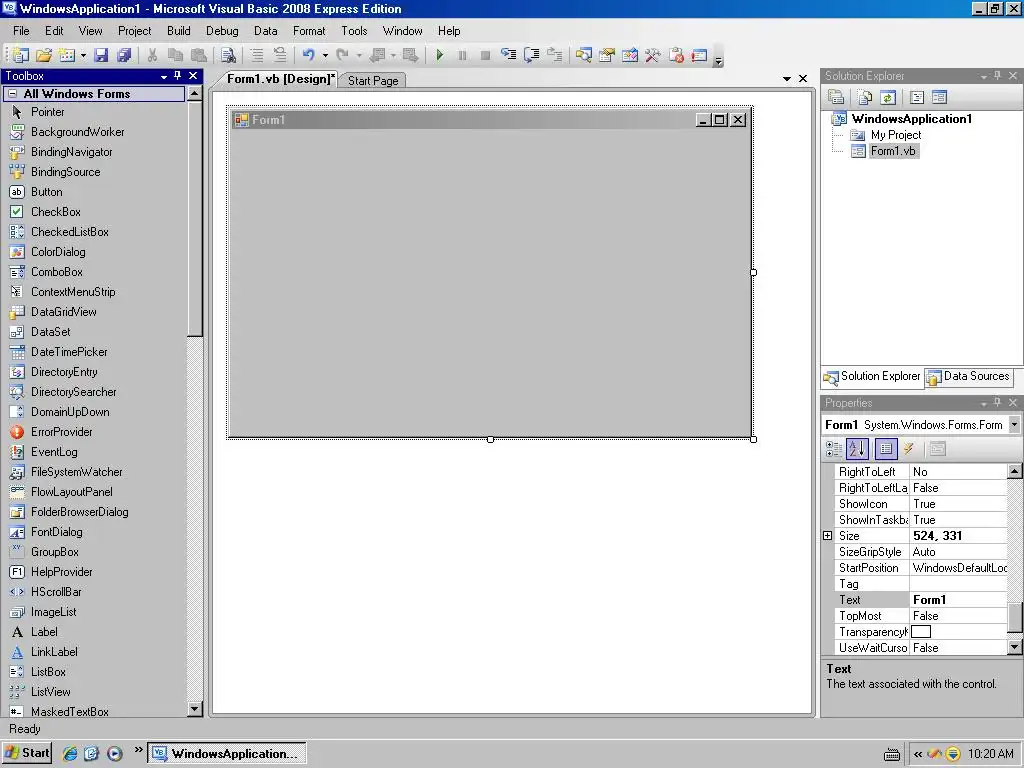Click the Paste clipboard icon

(x=199, y=56)
